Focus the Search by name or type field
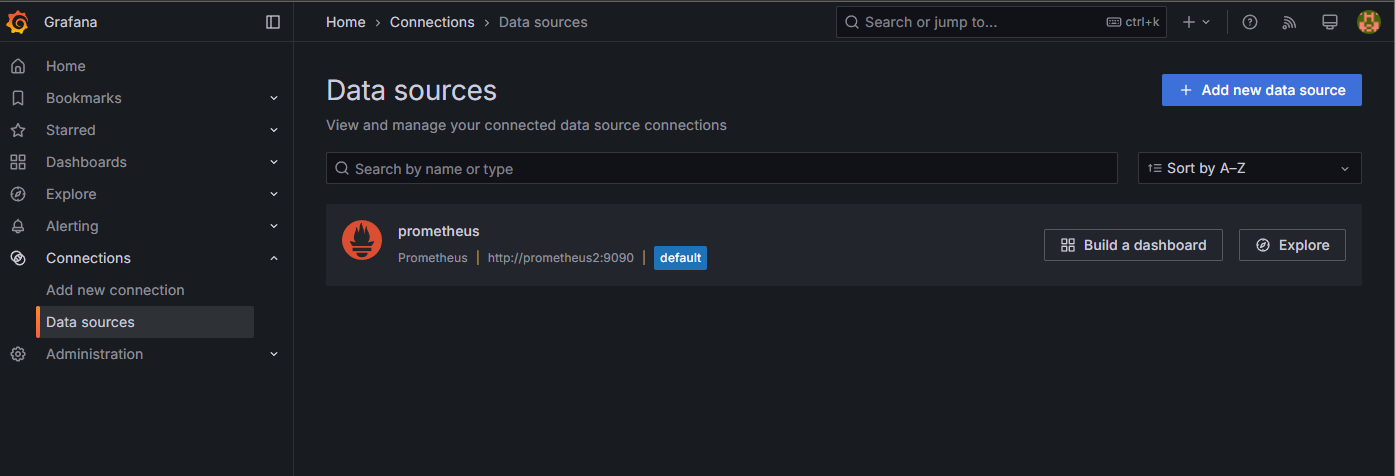 pyautogui.click(x=721, y=168)
